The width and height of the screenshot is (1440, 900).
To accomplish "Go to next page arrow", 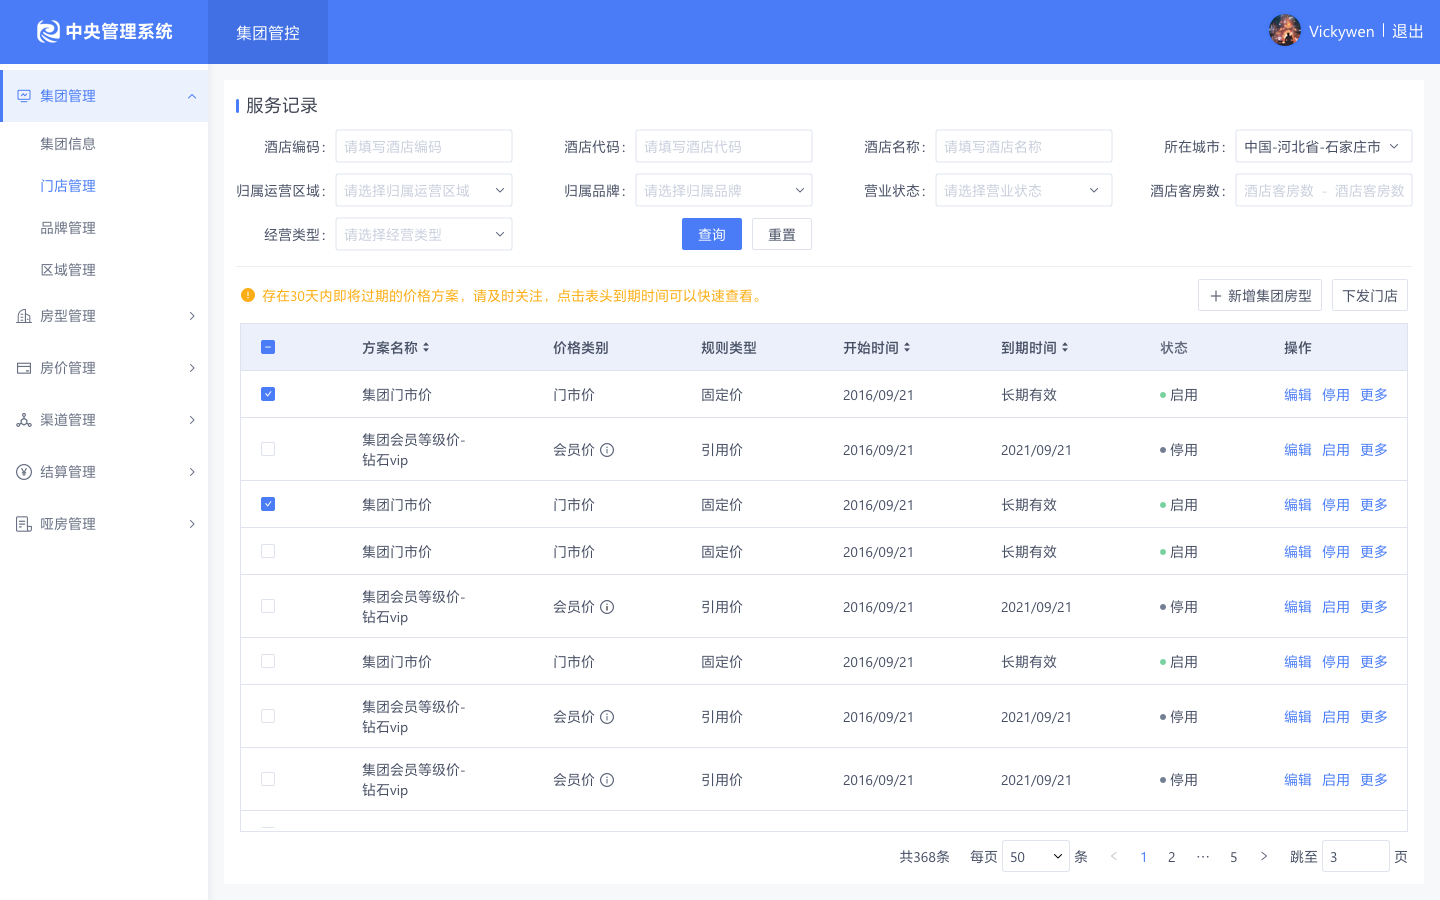I will pos(1264,856).
